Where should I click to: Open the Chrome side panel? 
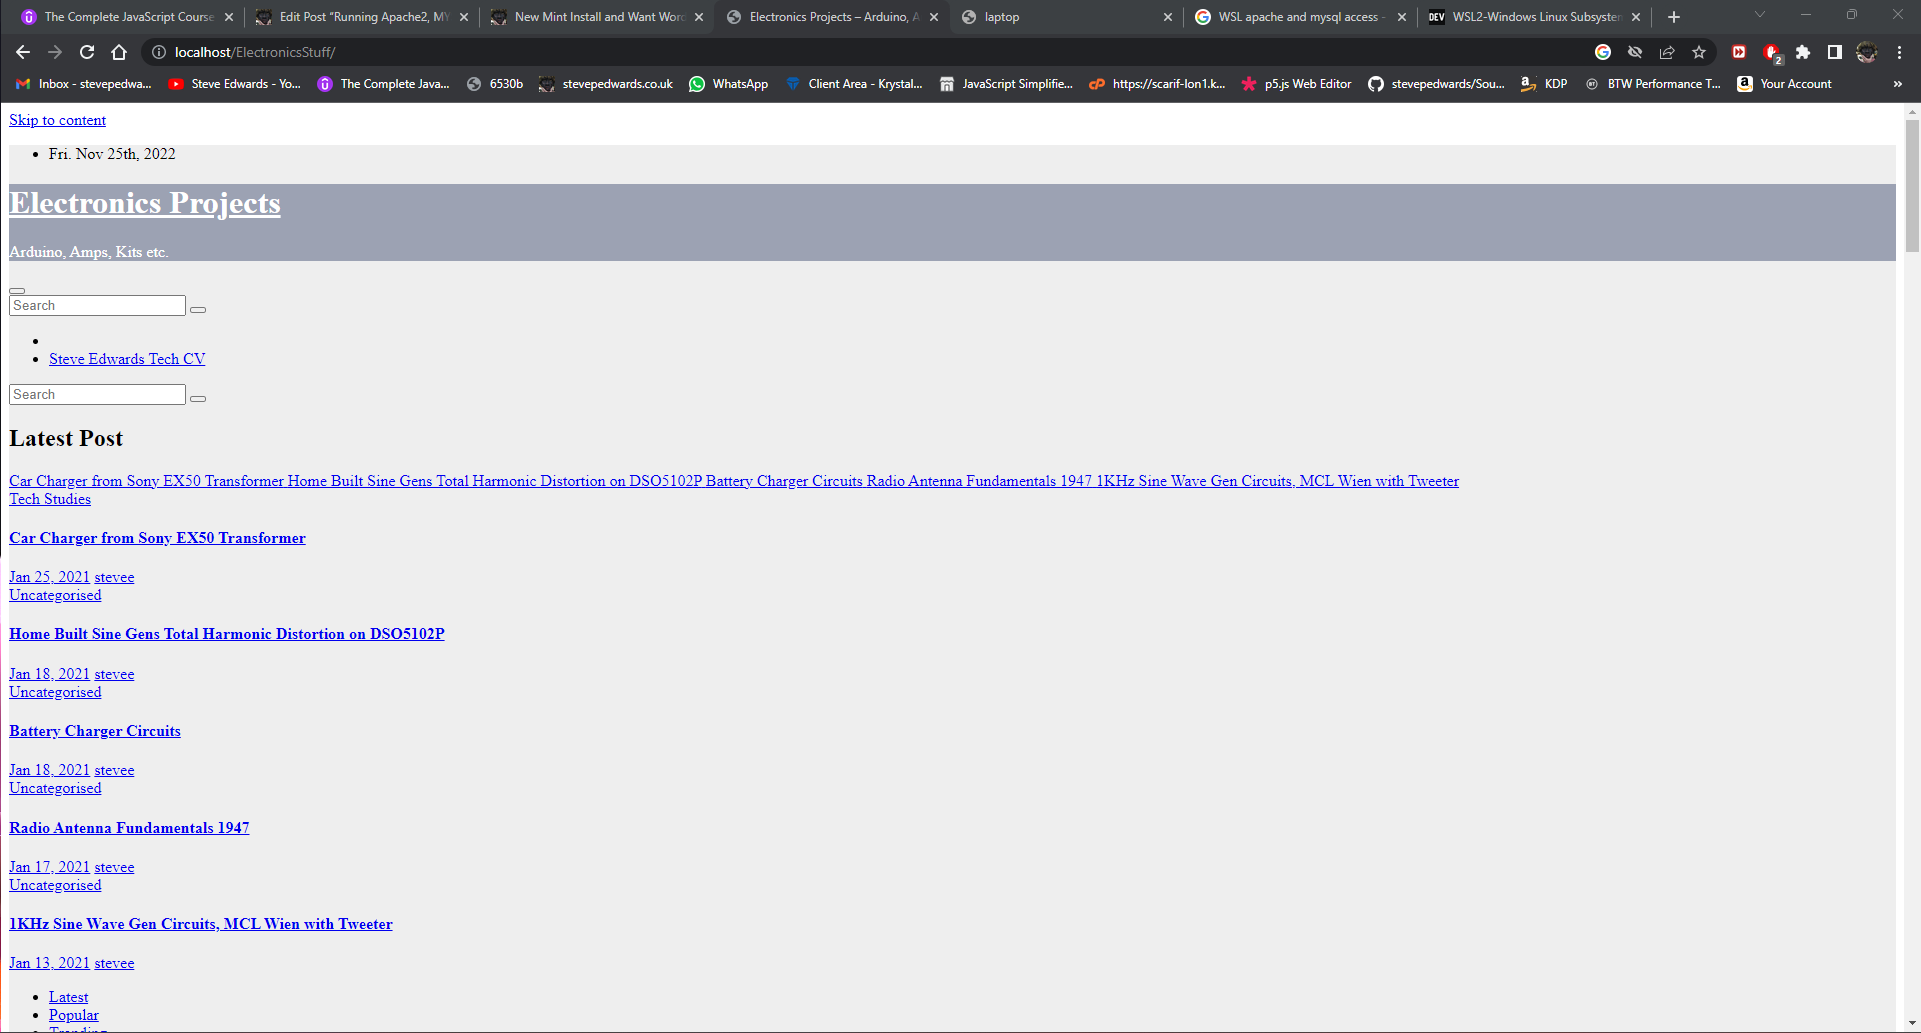click(x=1835, y=52)
